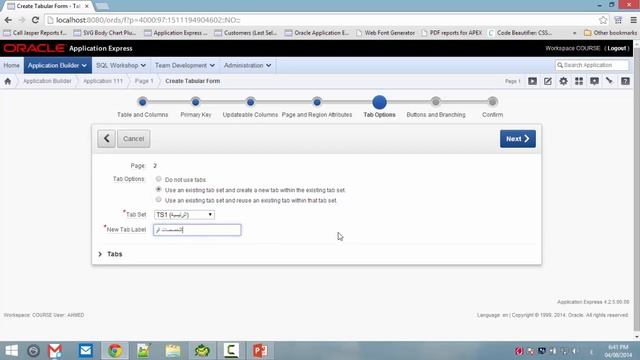Jump to Primary Key wizard step
The height and width of the screenshot is (360, 640).
(x=196, y=102)
